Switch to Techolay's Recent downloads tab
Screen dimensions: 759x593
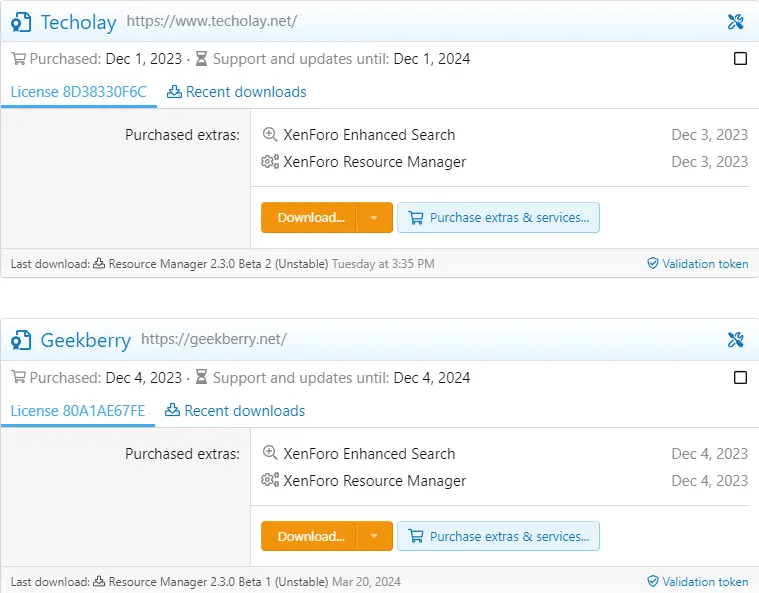237,92
